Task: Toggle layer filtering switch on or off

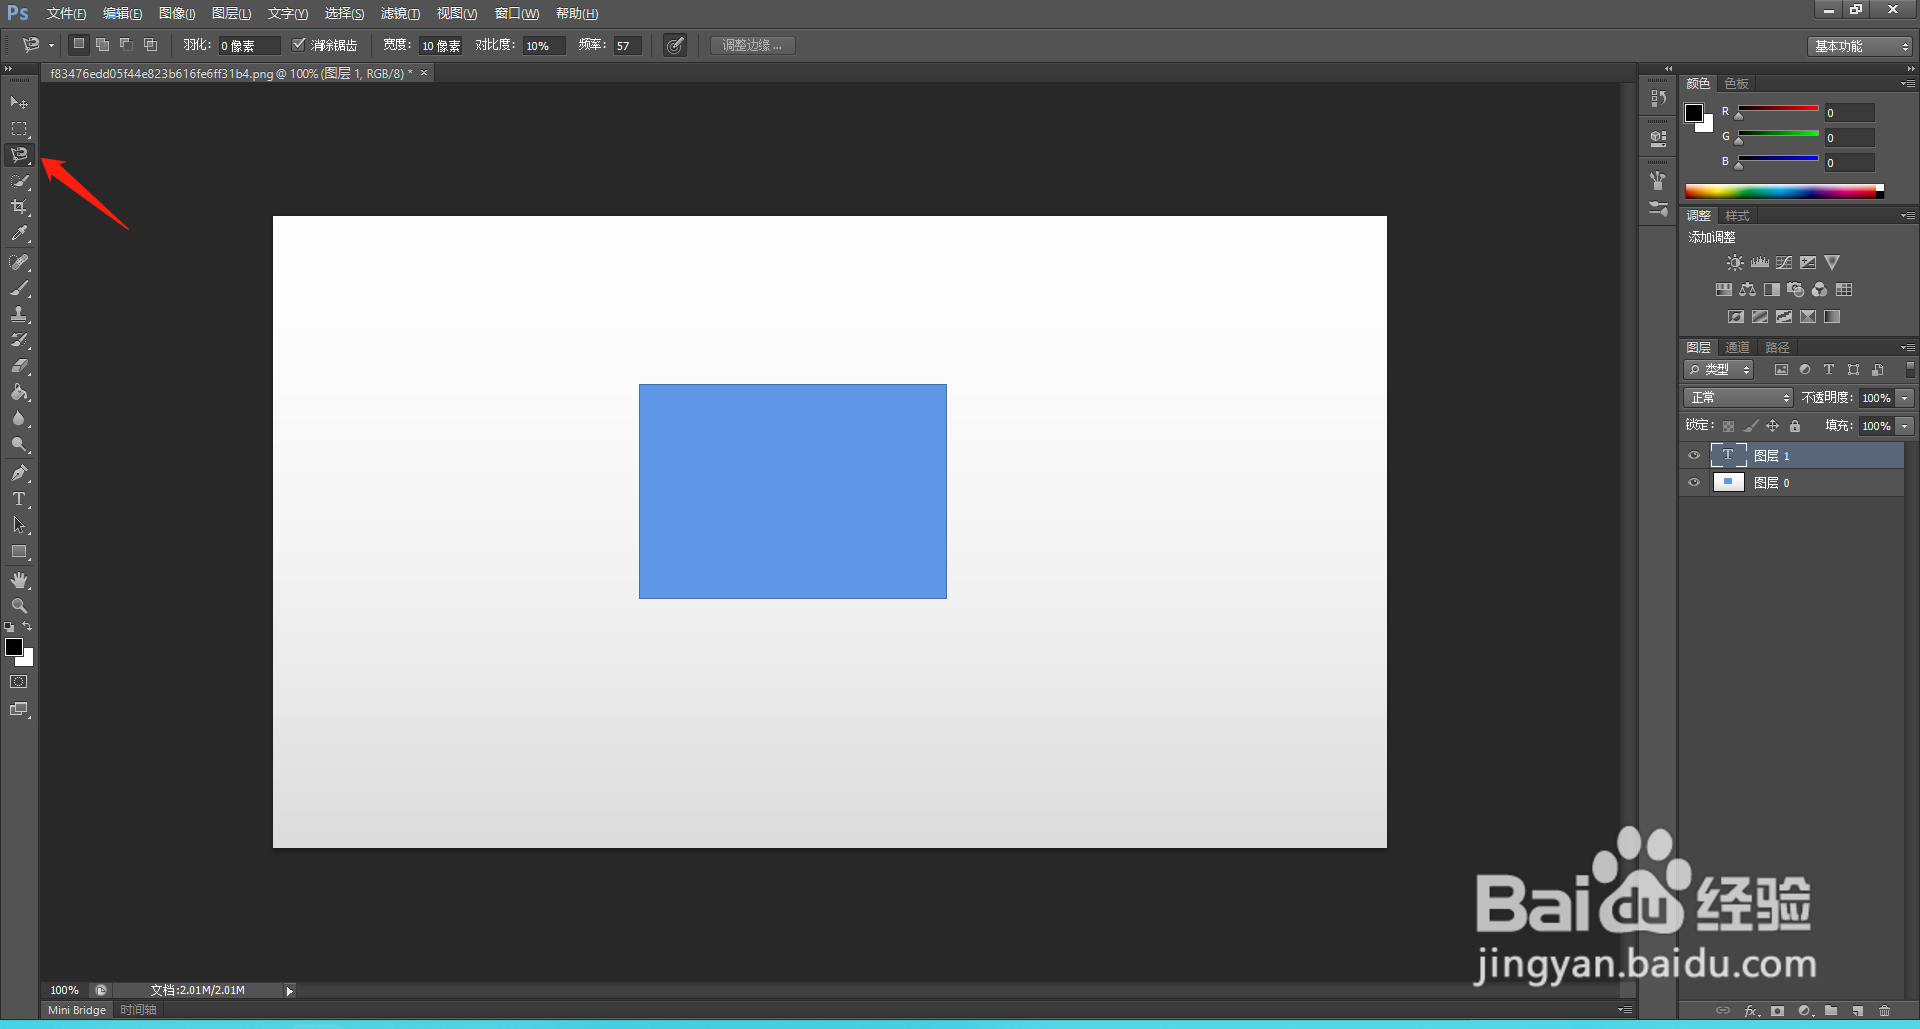Action: pyautogui.click(x=1910, y=369)
